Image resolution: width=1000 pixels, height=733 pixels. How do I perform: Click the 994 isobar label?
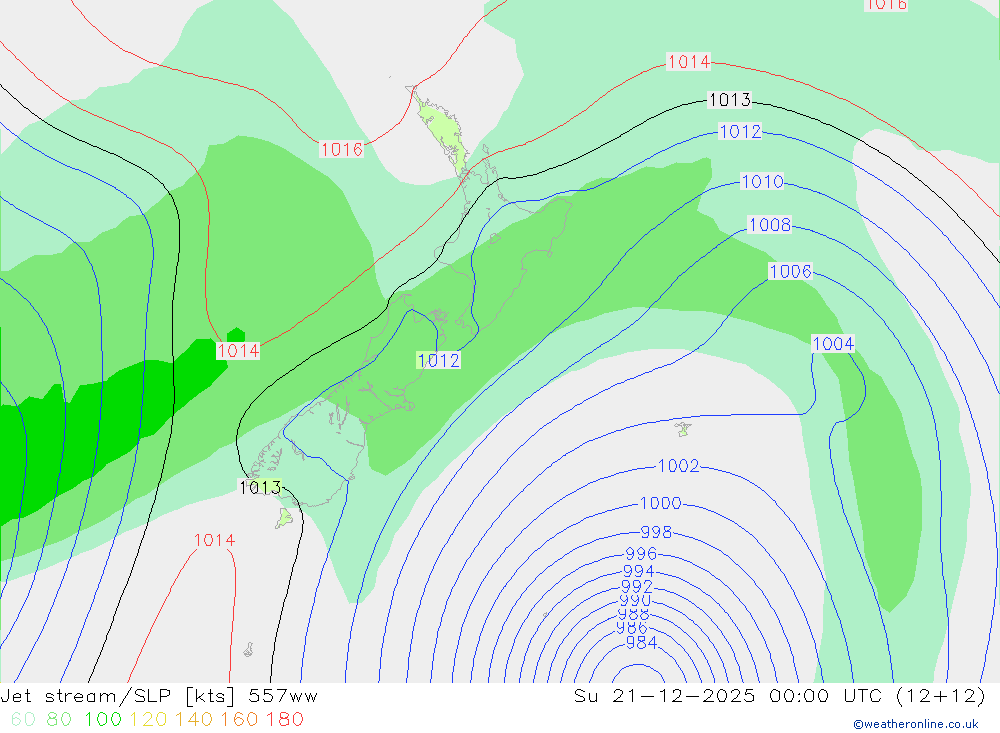tap(638, 571)
